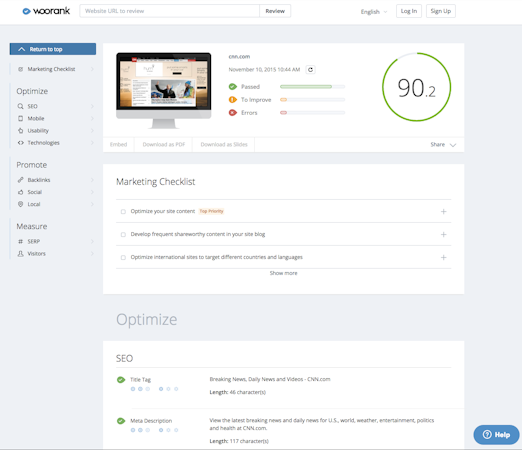
Task: Select the Embed tab
Action: click(118, 145)
